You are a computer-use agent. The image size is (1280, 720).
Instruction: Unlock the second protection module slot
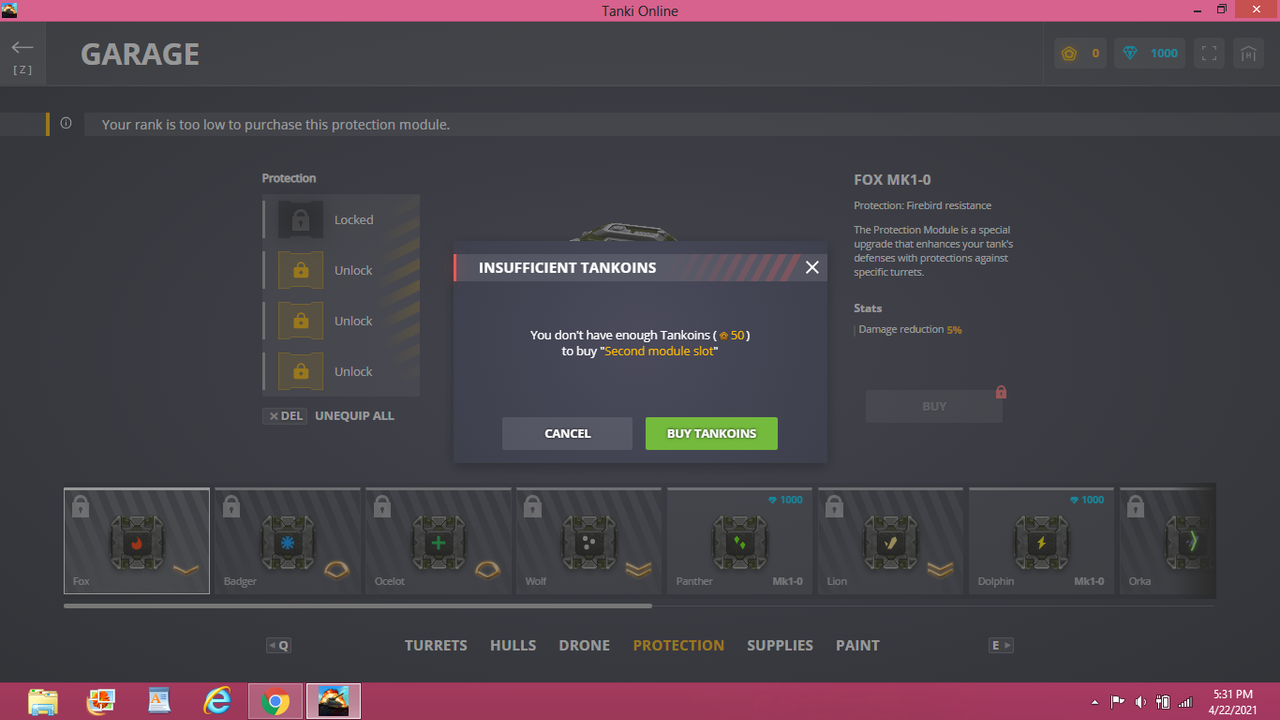[x=341, y=270]
